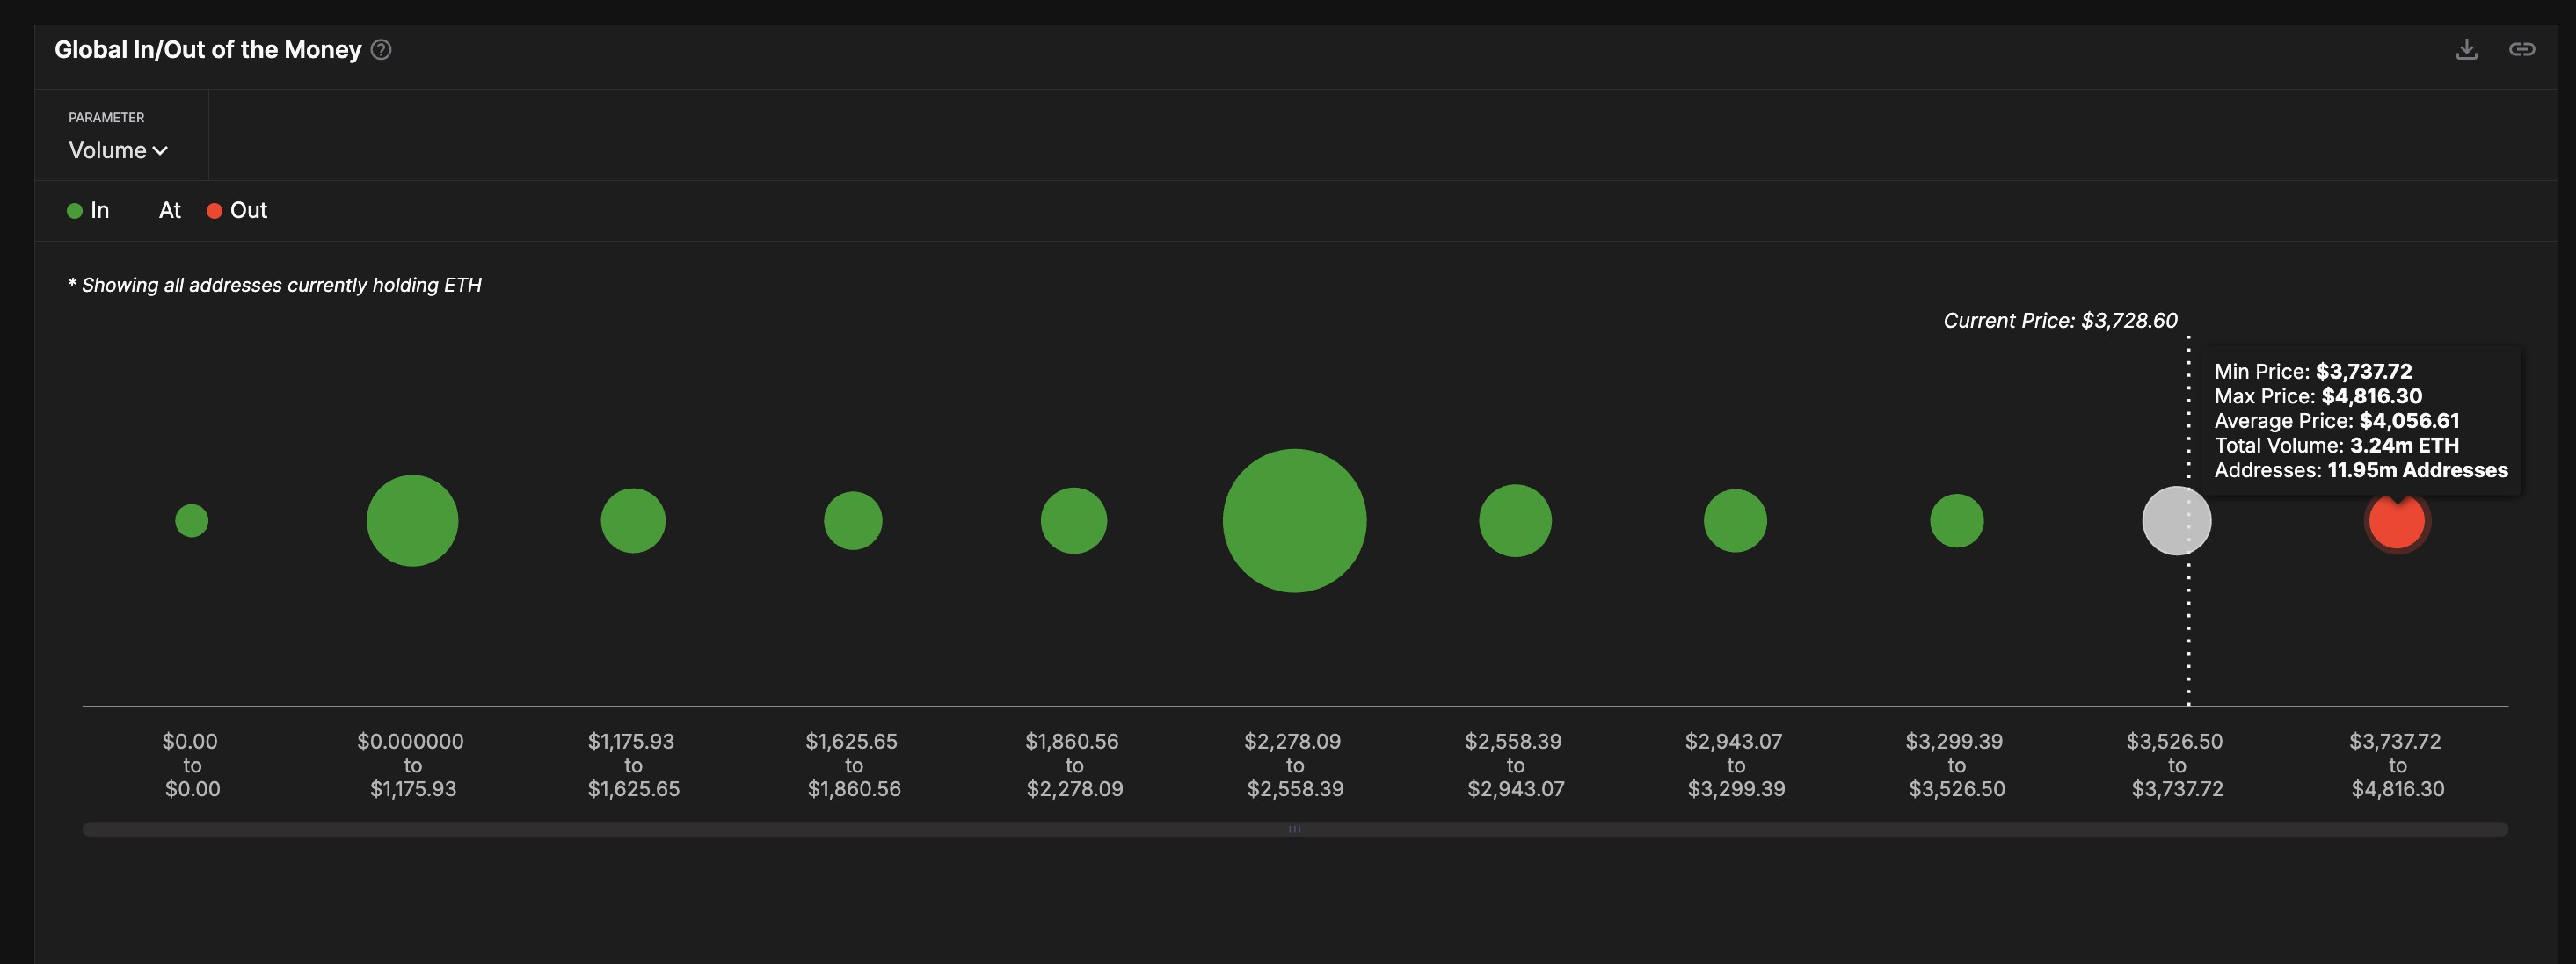Copy link via the chain link icon
Screen dimensions: 2576x964
tap(2521, 49)
